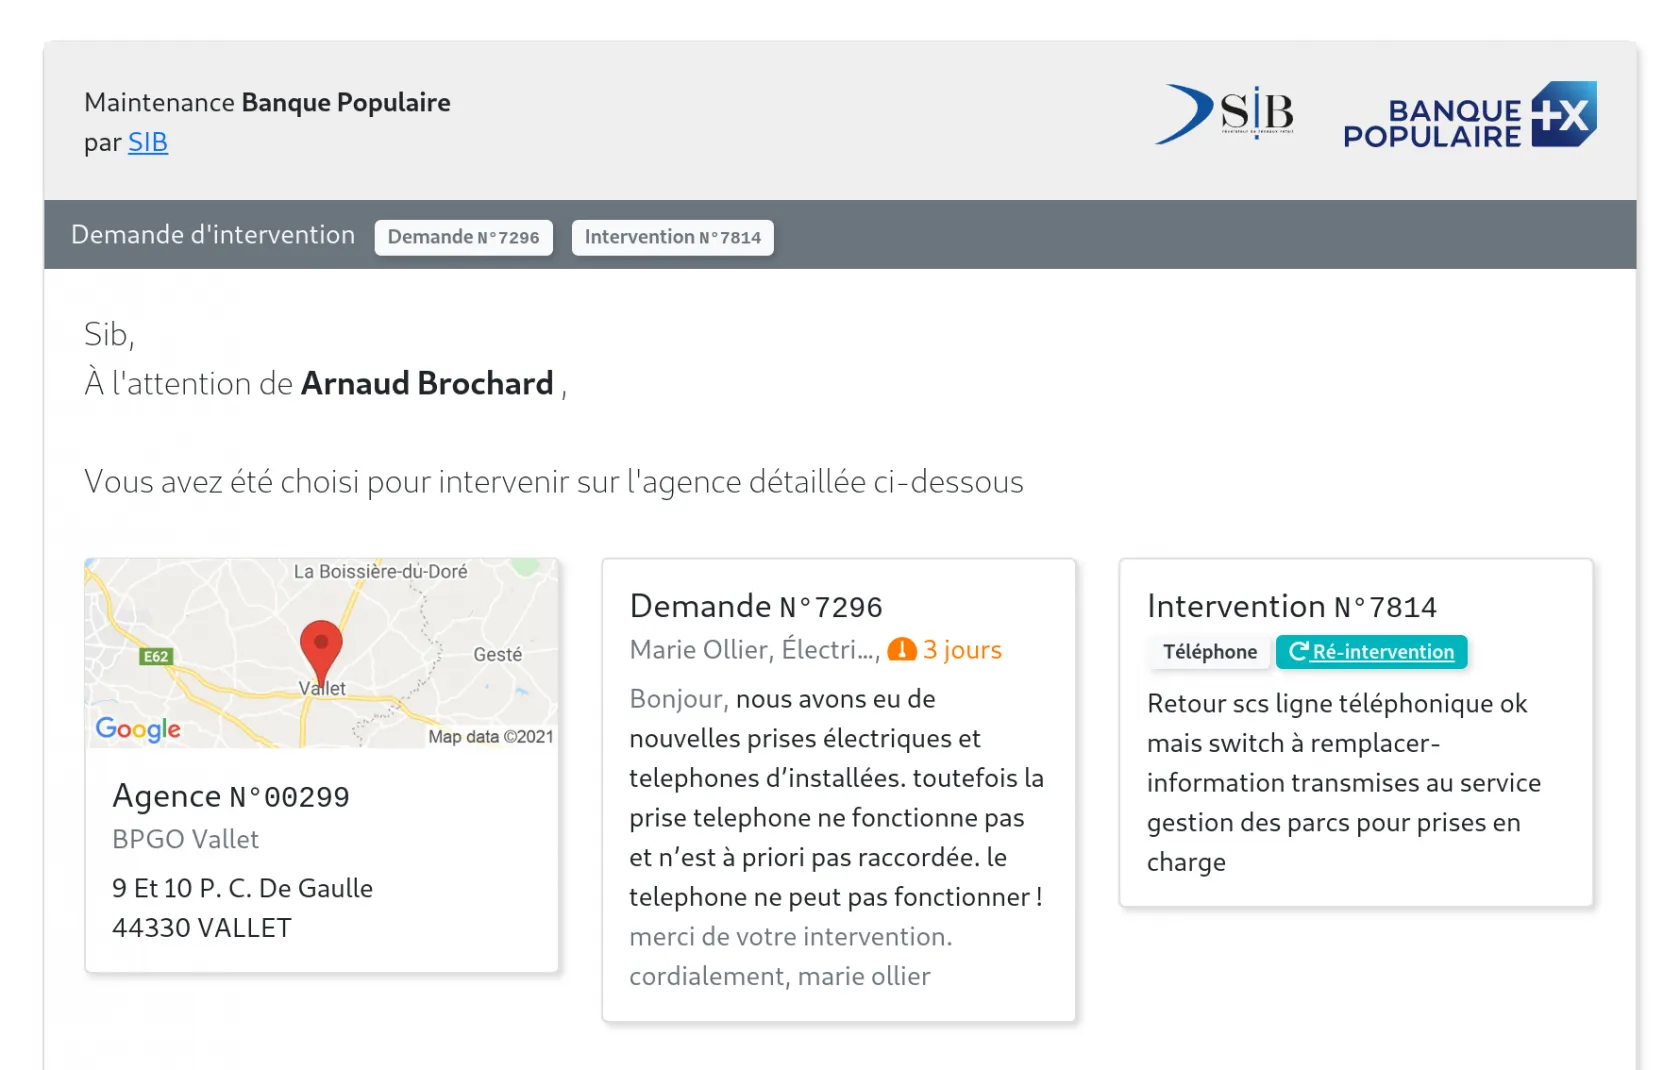
Task: Click the Map data ©2021 attribution
Action: click(490, 737)
